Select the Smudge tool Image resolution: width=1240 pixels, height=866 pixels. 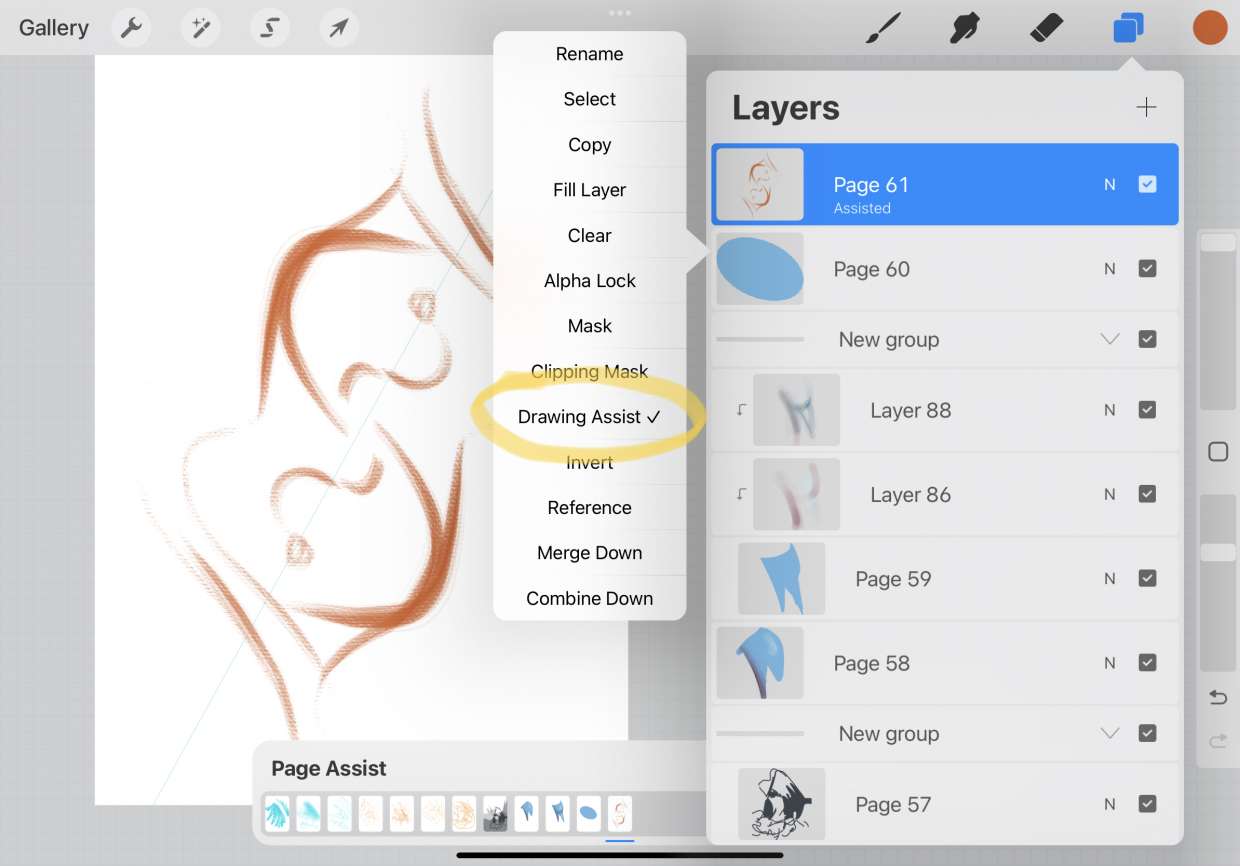point(963,28)
